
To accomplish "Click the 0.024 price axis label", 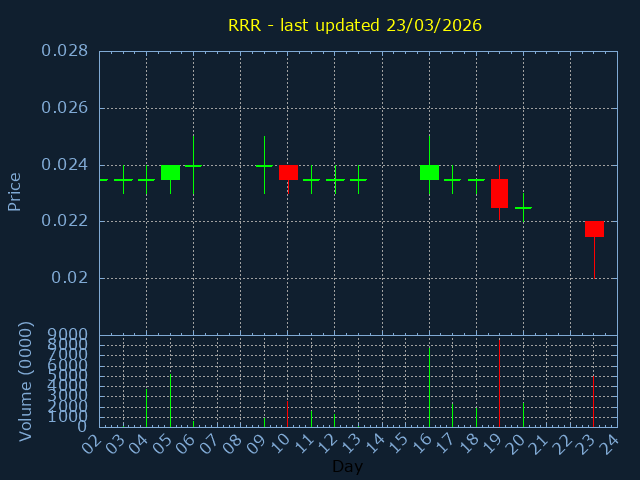I will coord(64,165).
